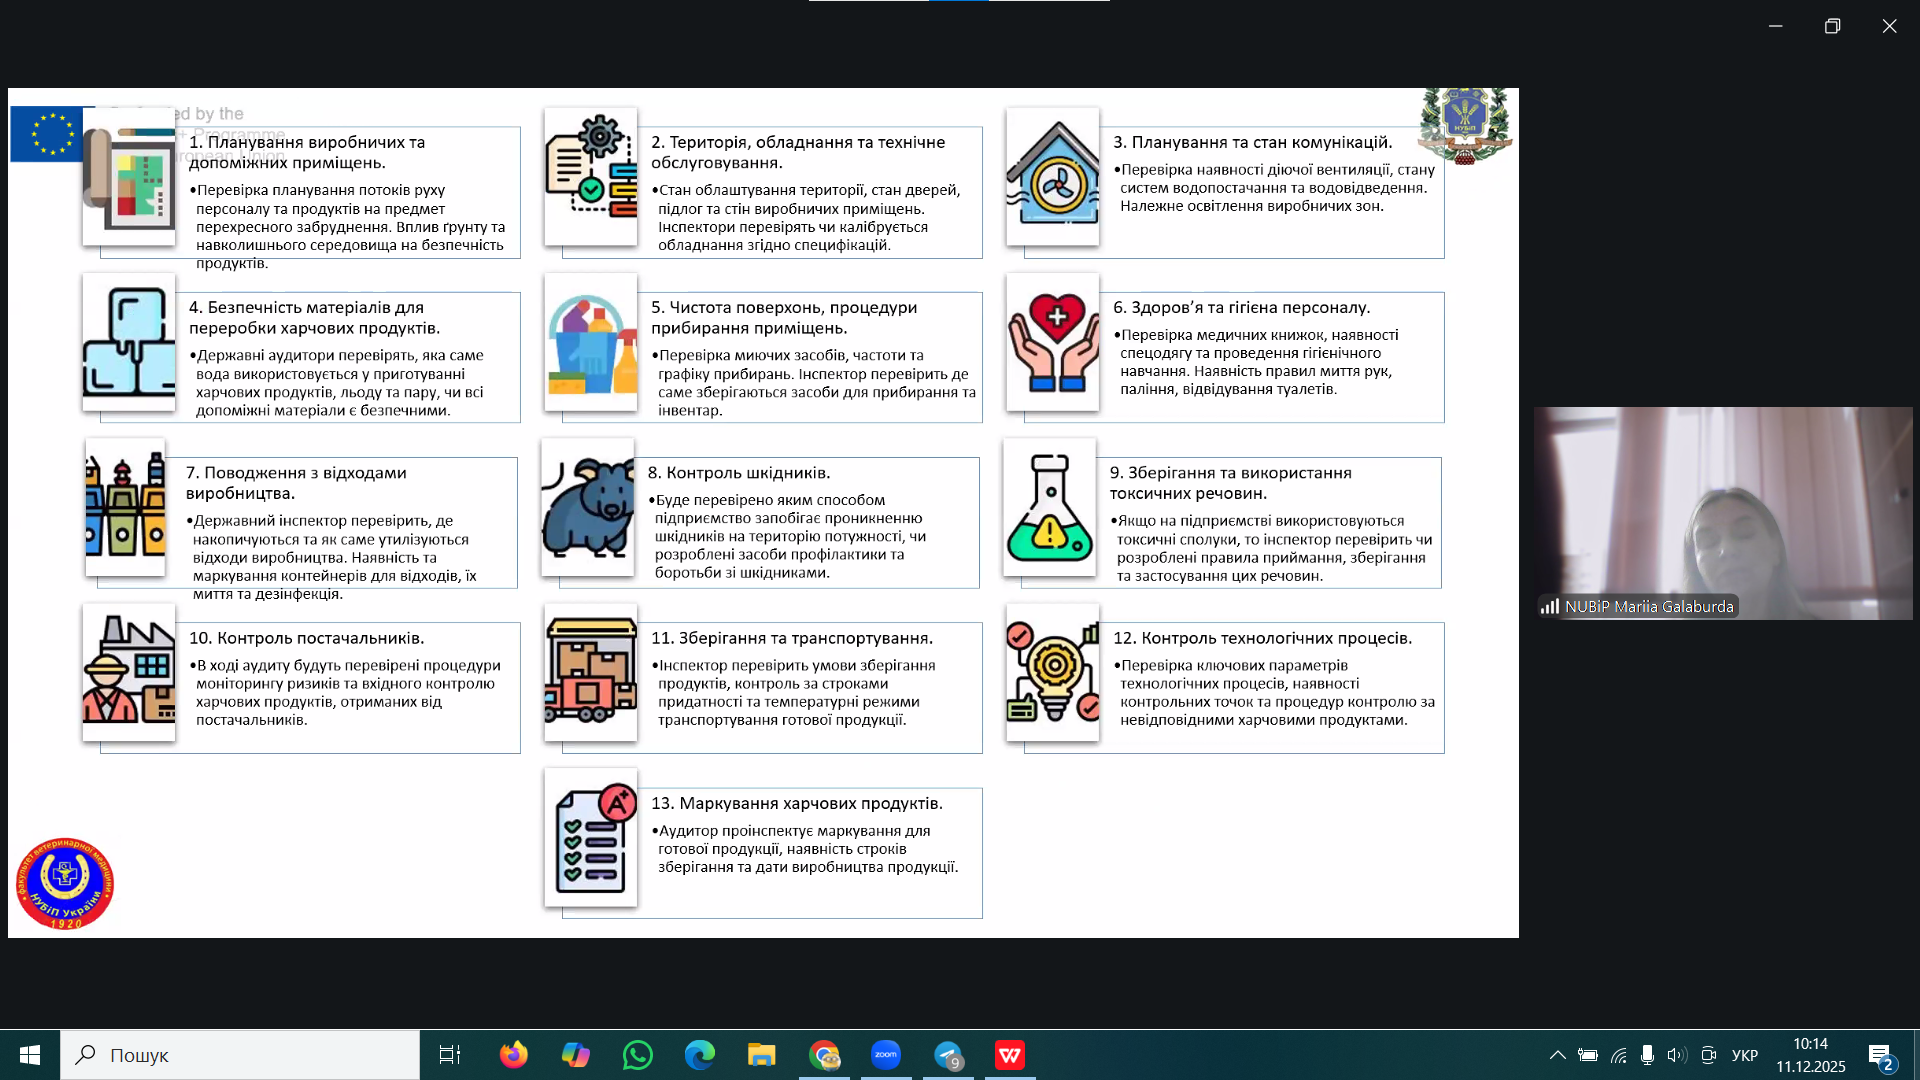Open Windows Start menu

click(30, 1055)
